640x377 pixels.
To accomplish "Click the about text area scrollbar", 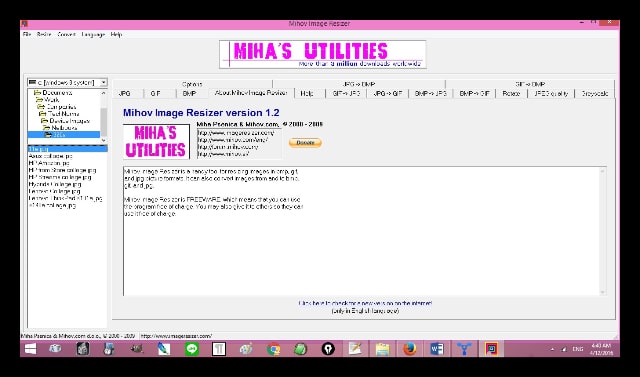I will 602,231.
